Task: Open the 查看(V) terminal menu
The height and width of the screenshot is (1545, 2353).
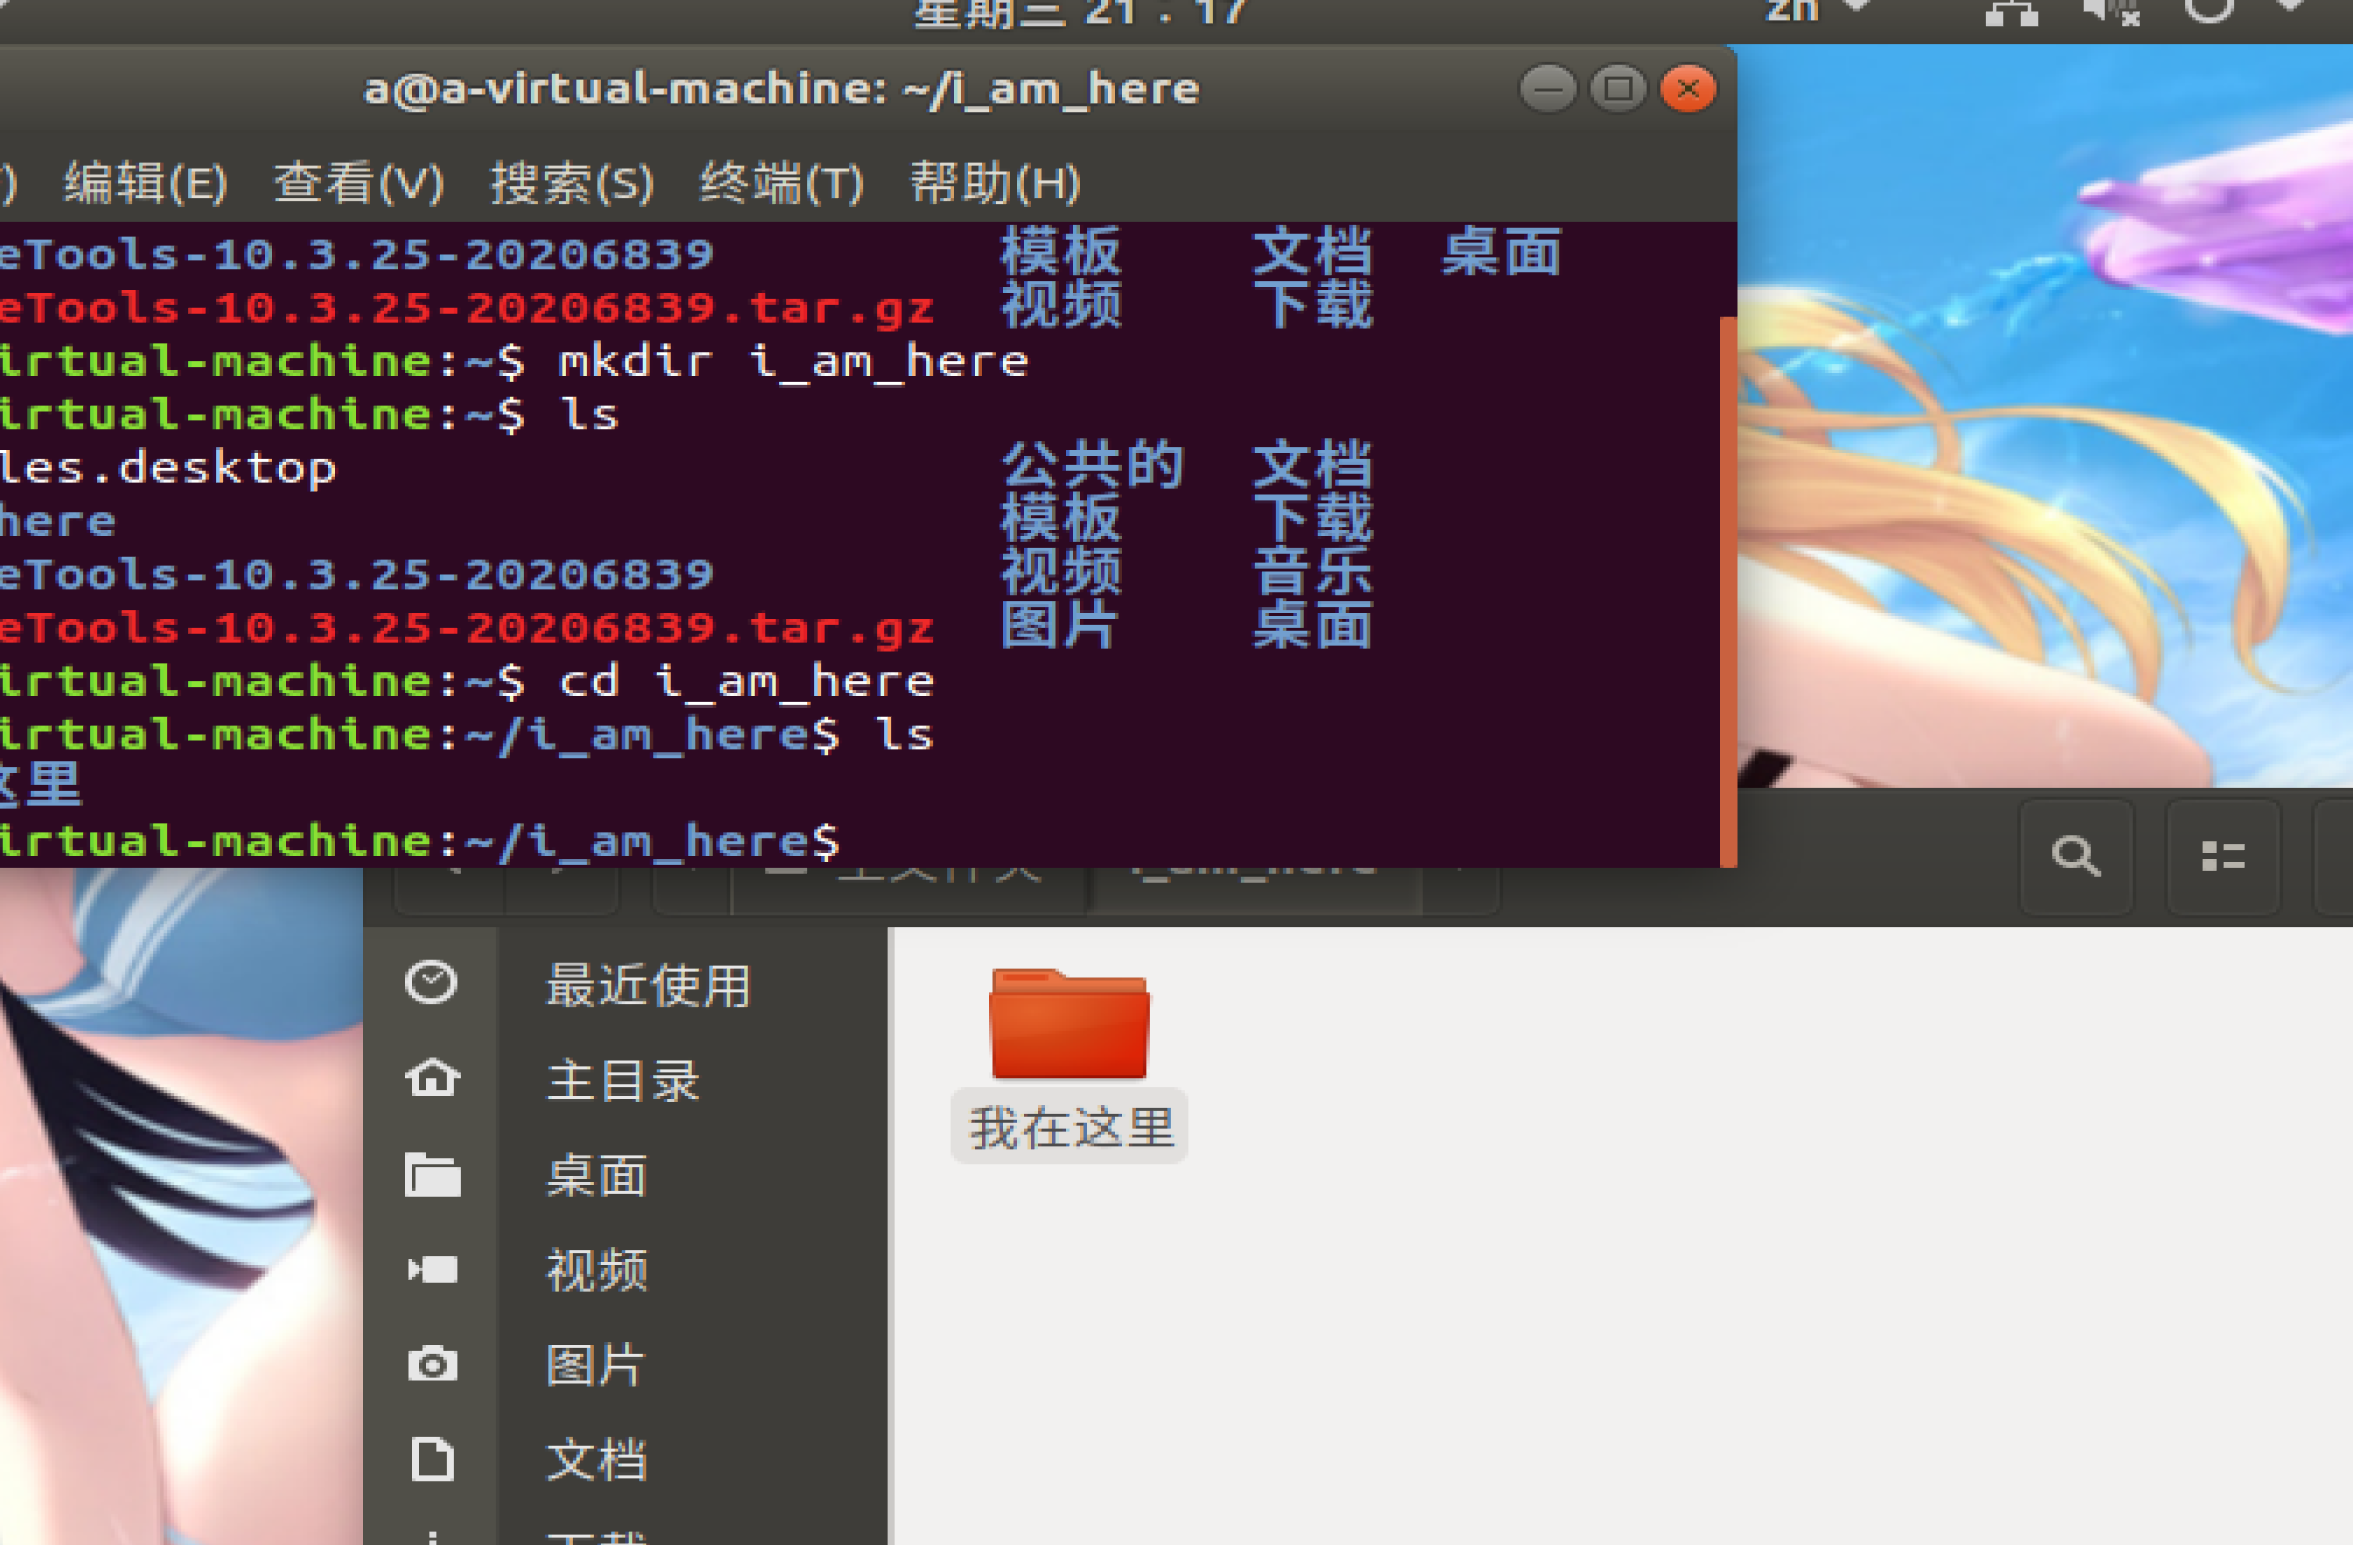Action: 358,184
